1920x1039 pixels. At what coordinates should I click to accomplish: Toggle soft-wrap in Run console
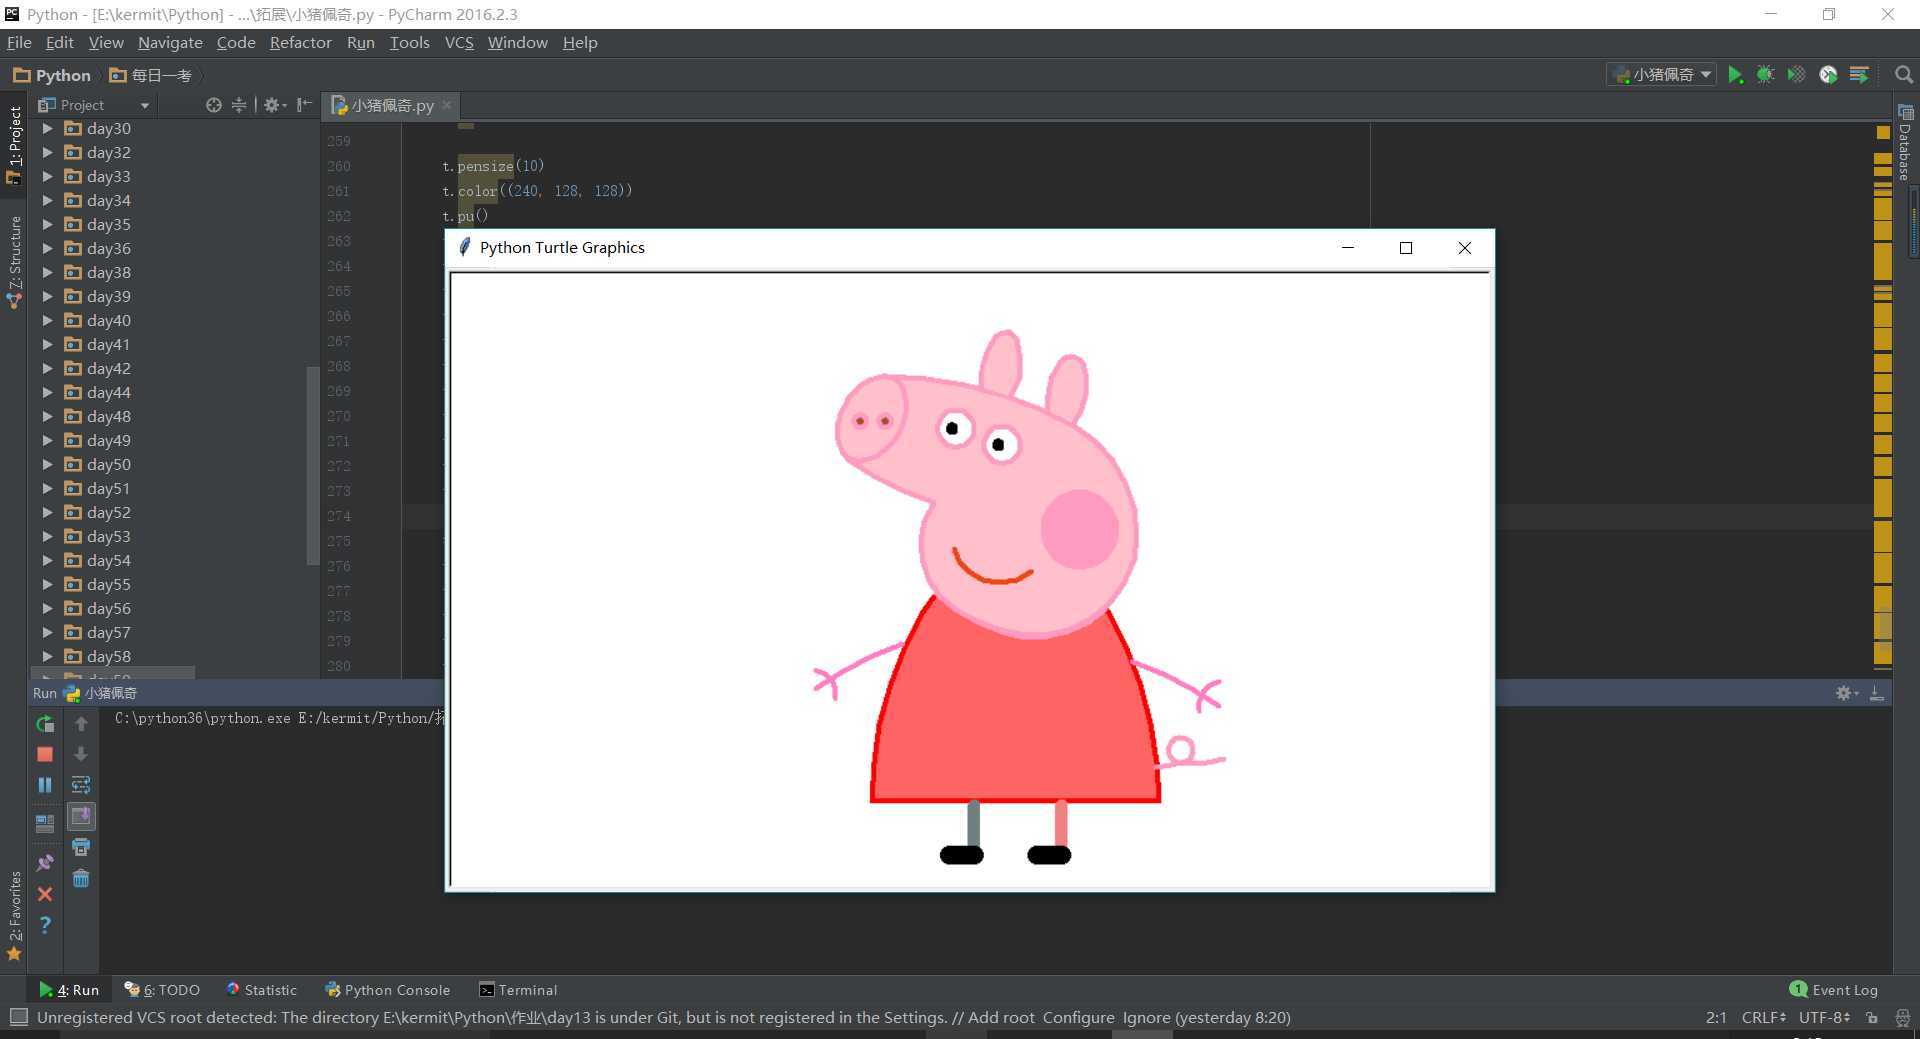(81, 785)
